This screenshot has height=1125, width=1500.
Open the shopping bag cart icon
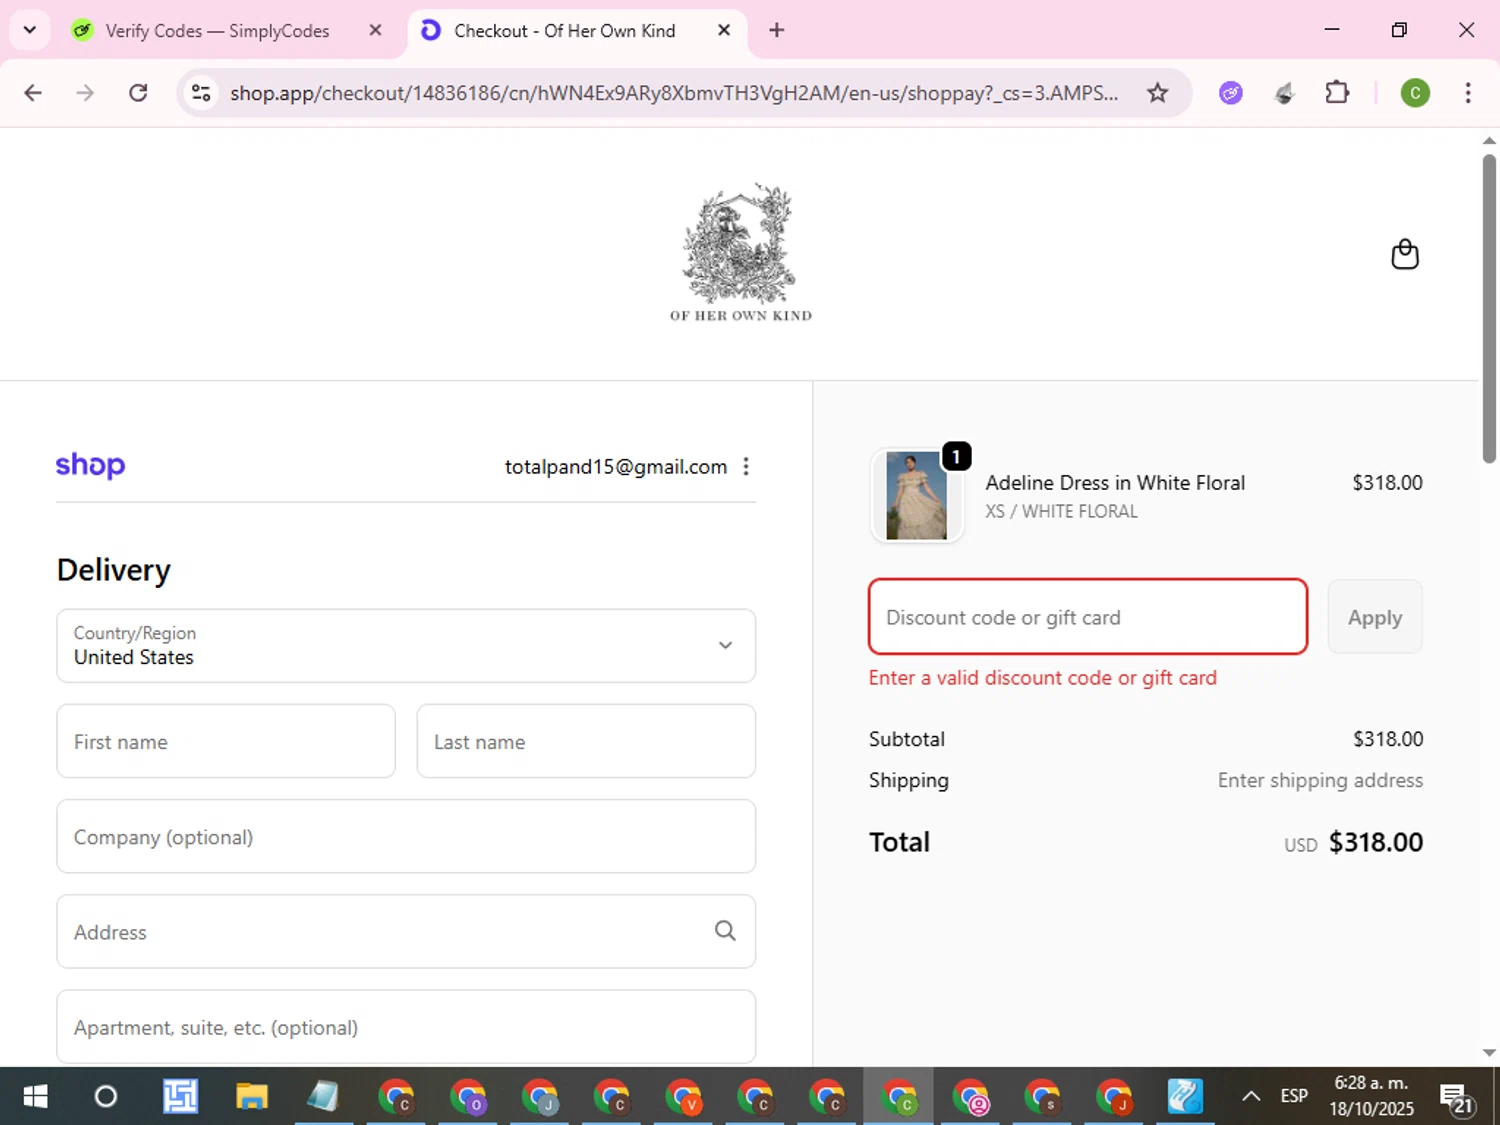tap(1405, 255)
